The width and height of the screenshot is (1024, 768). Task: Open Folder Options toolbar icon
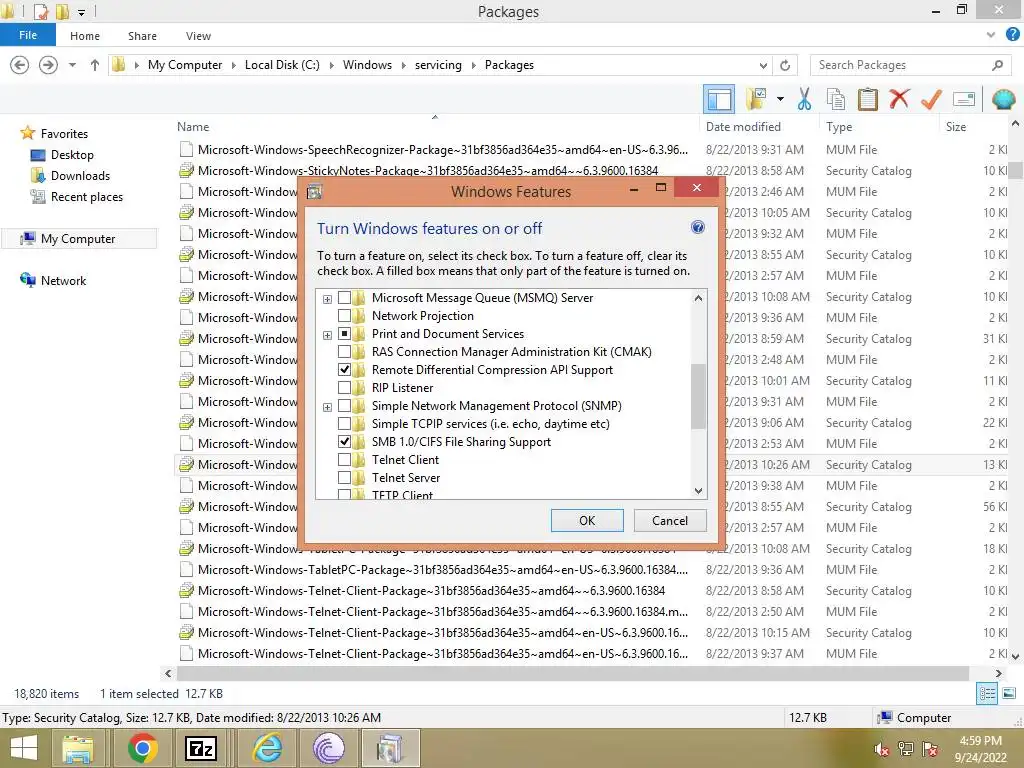[x=756, y=99]
